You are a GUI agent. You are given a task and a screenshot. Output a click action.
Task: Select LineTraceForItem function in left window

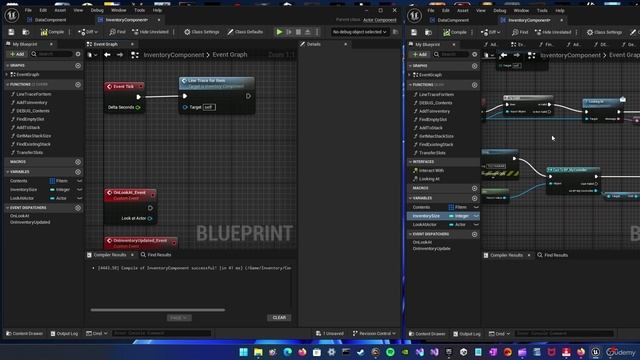(33, 94)
